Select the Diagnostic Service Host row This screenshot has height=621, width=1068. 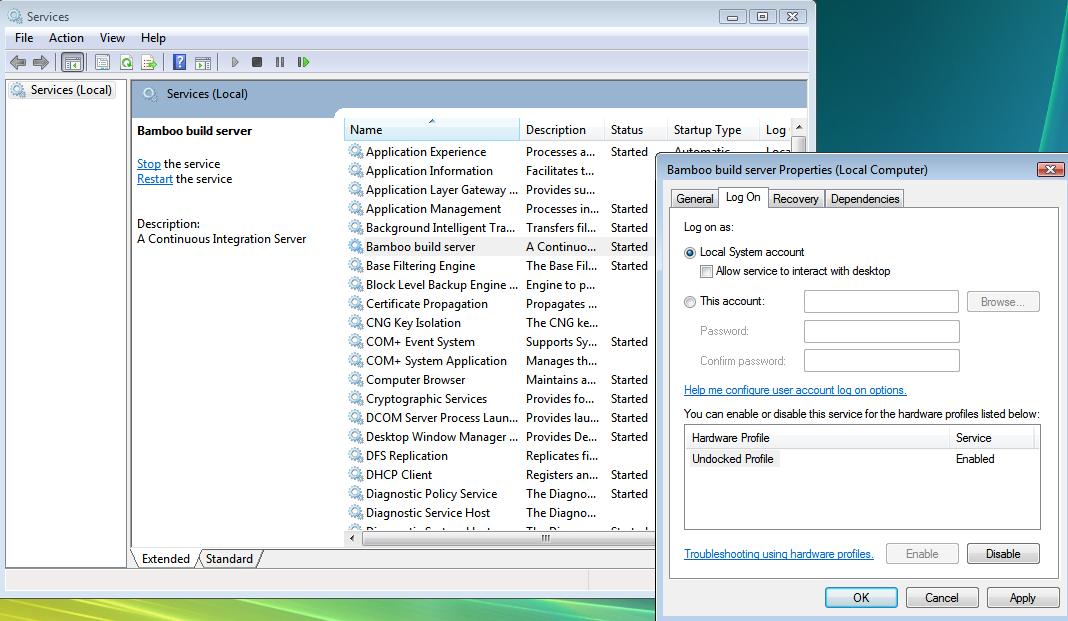[501, 513]
